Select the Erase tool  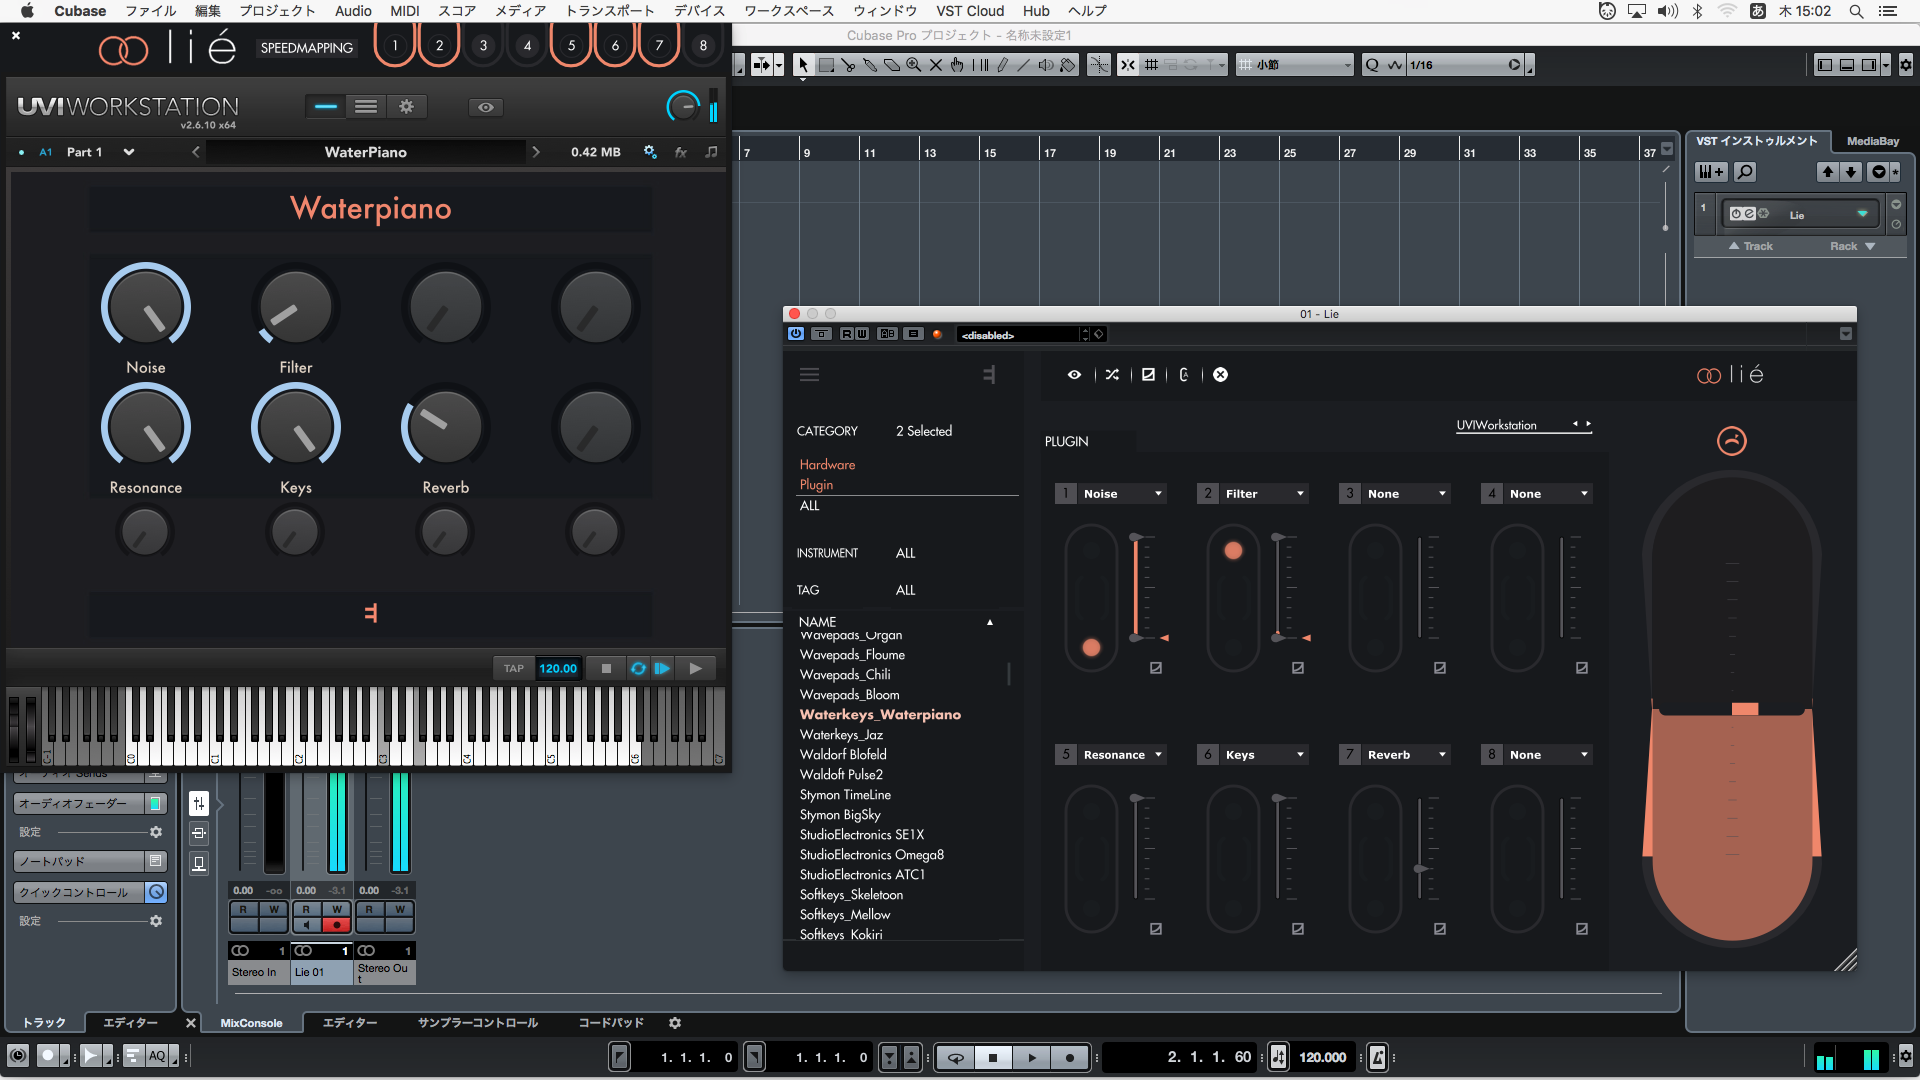(x=892, y=65)
